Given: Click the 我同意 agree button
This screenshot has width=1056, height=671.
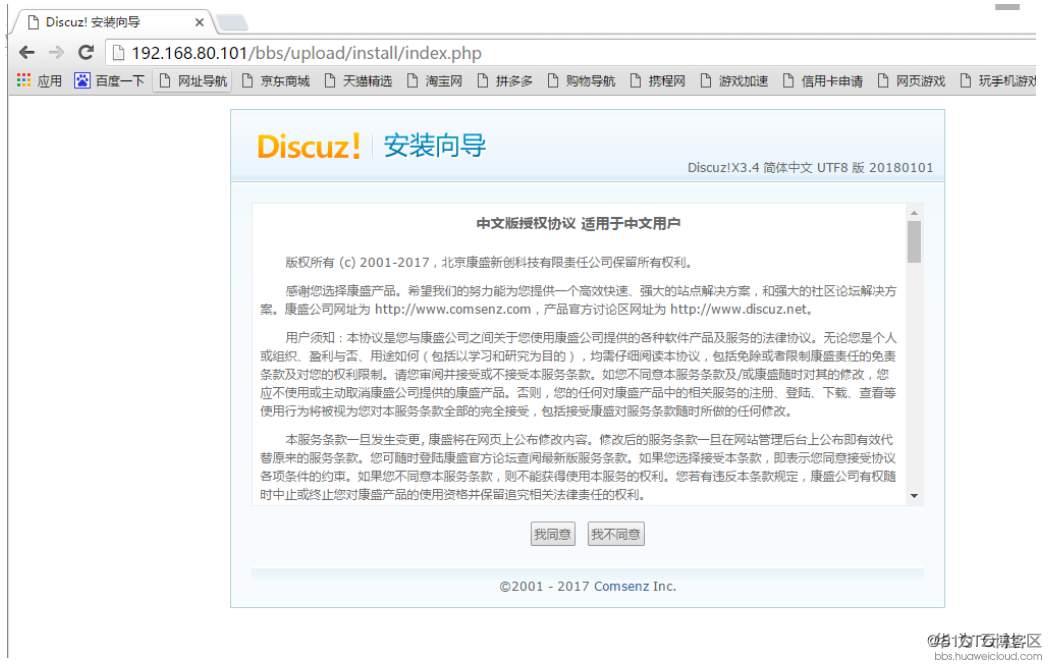Looking at the screenshot, I should [x=553, y=534].
